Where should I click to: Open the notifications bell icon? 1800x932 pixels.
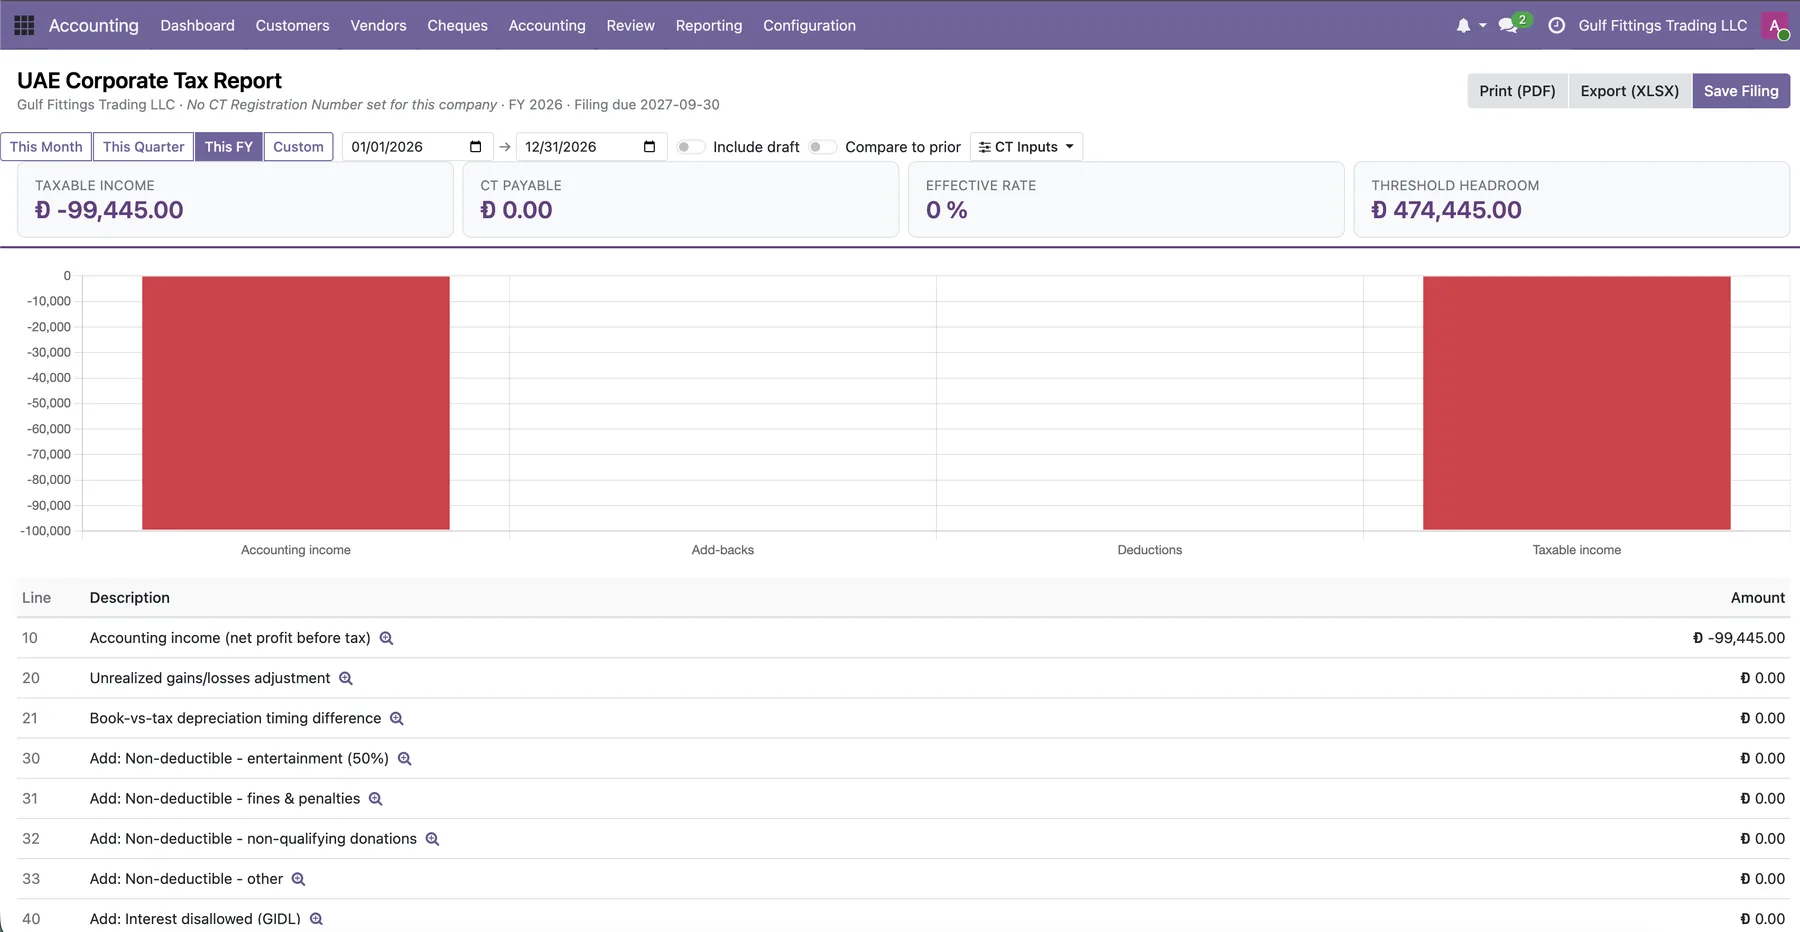pos(1463,25)
